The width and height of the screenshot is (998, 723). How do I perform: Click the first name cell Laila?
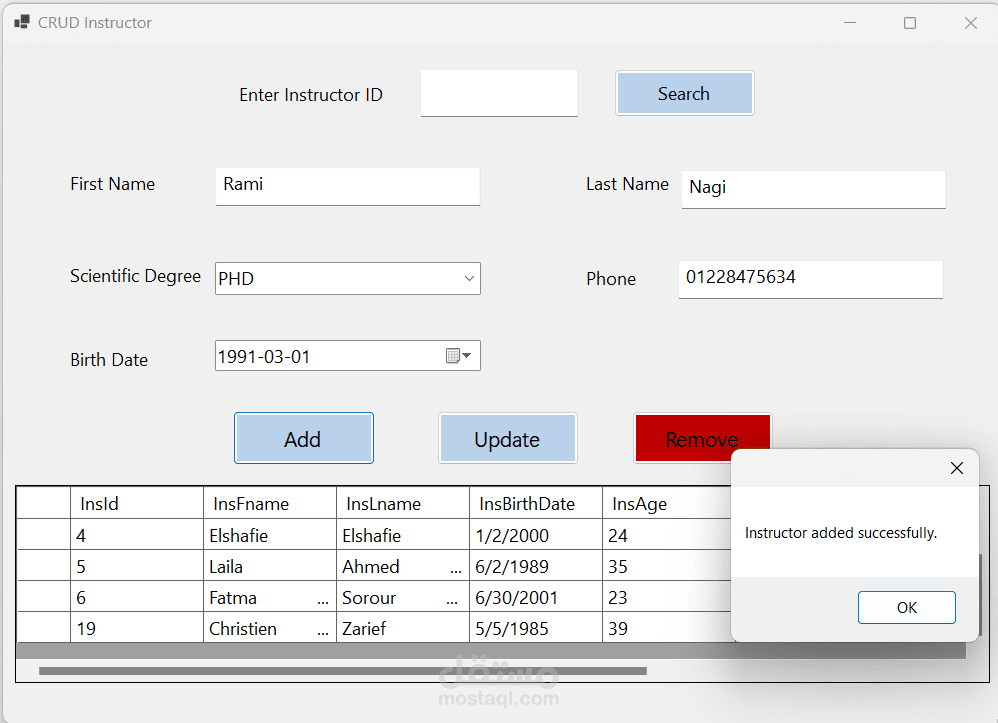point(270,566)
